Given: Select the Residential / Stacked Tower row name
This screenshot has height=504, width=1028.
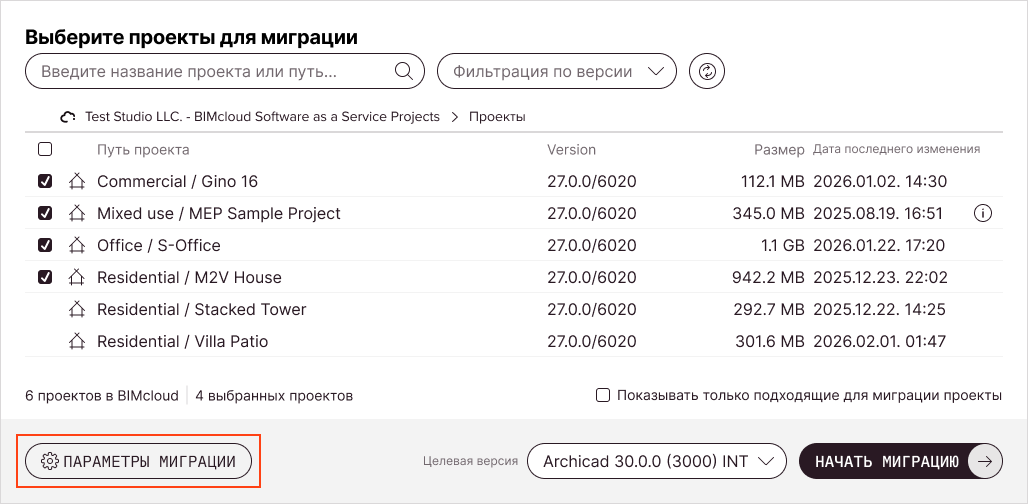Looking at the screenshot, I should (x=201, y=309).
